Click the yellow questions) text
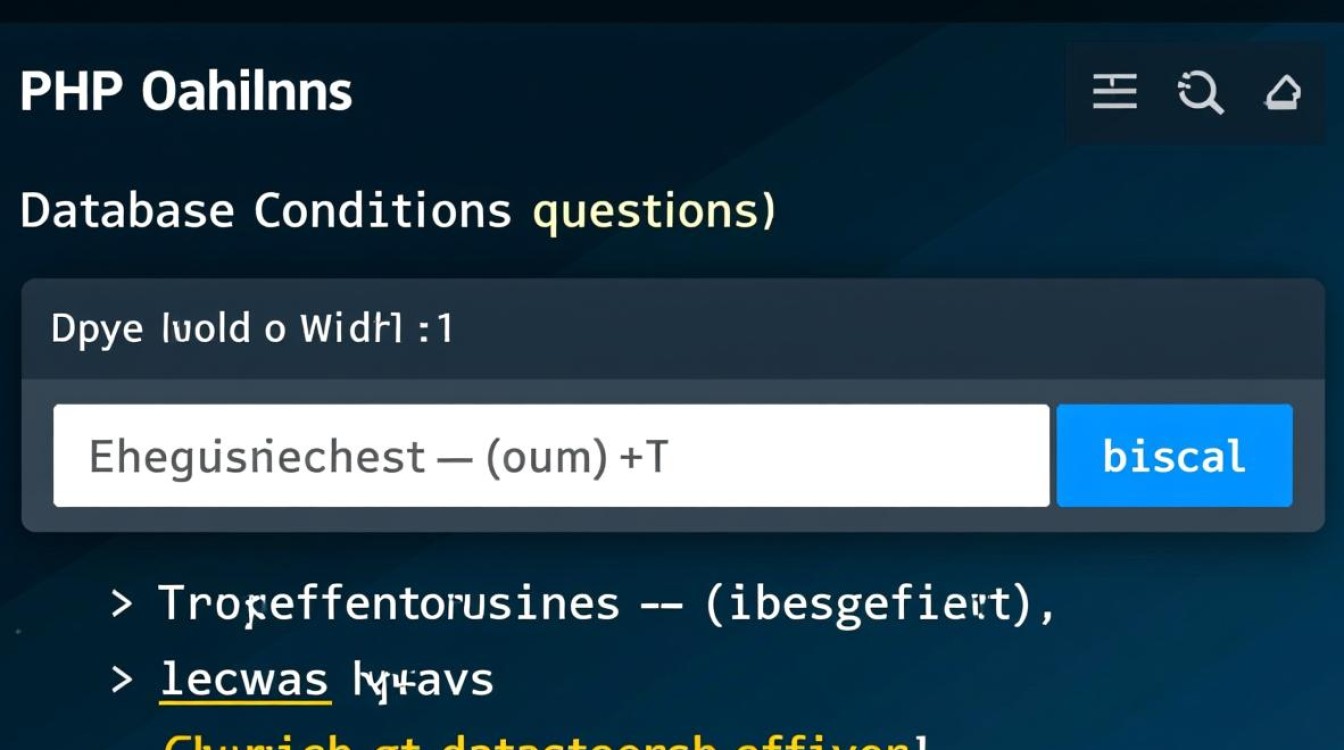 tap(653, 211)
